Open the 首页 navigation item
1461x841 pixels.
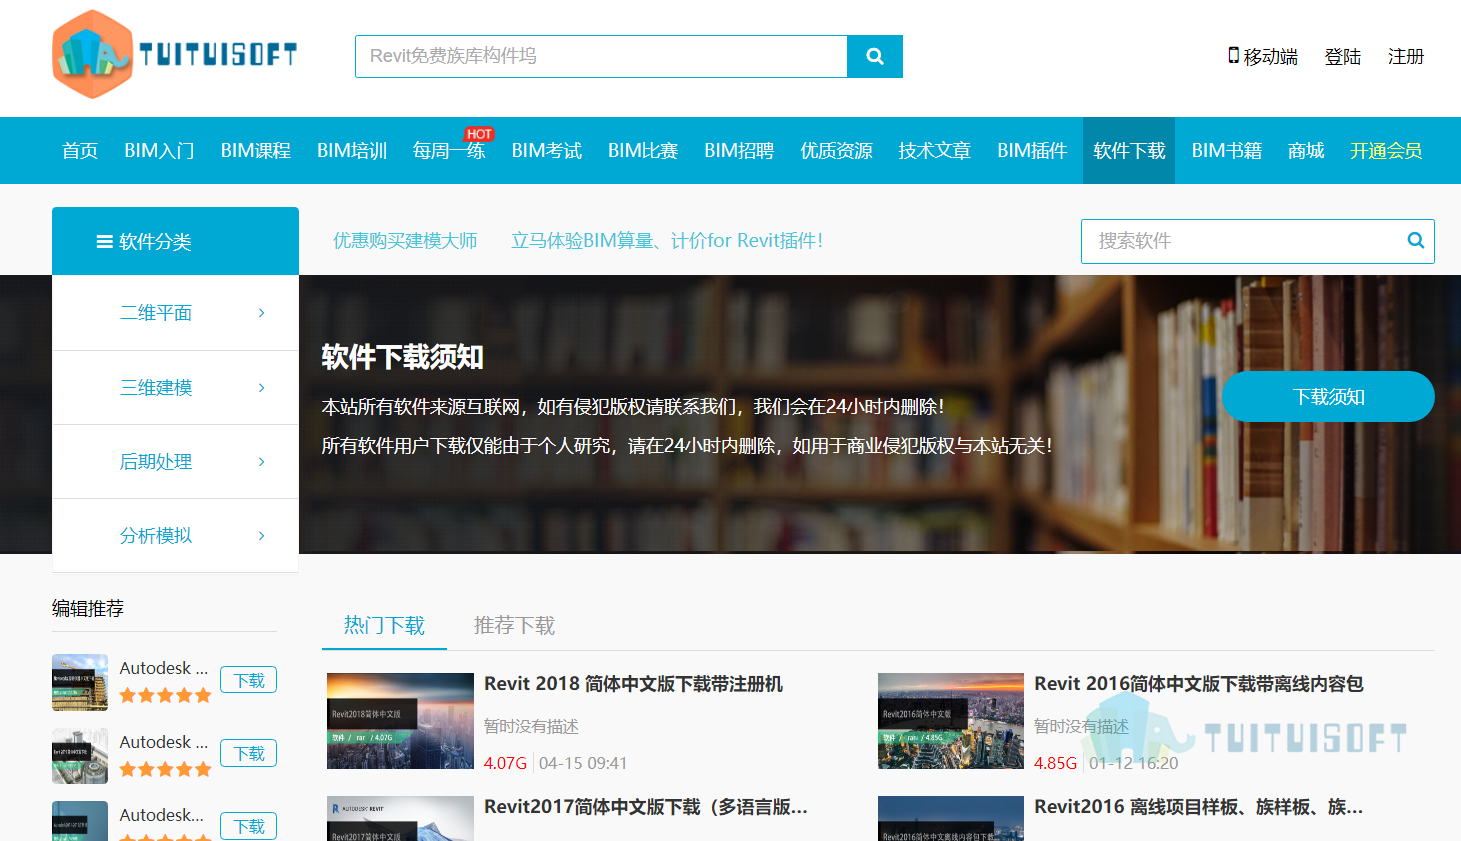[x=80, y=151]
